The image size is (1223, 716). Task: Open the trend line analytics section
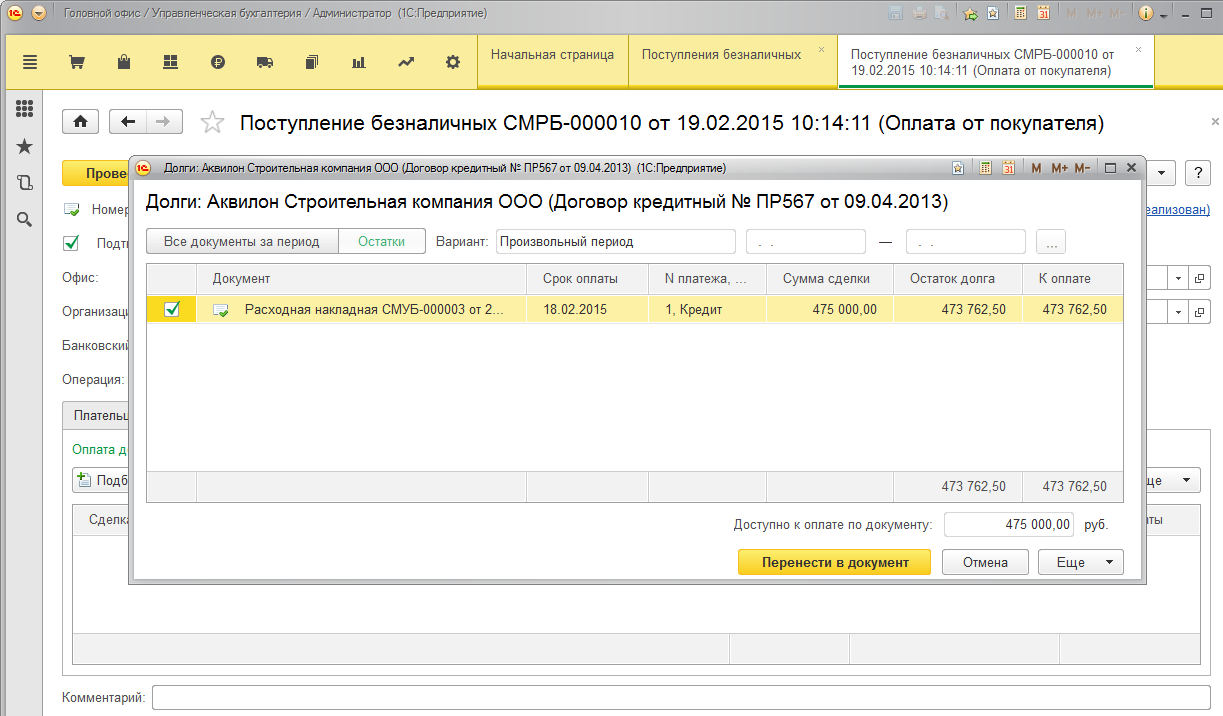(x=406, y=62)
